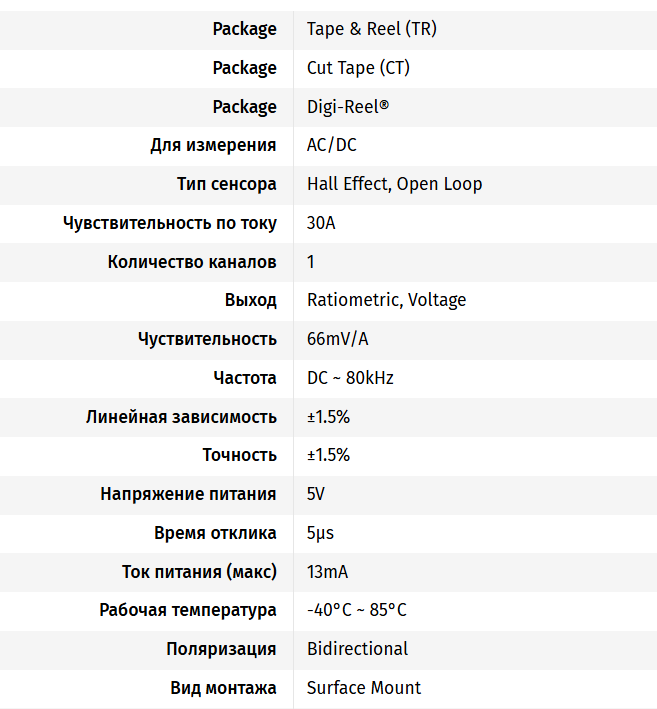Select the 'AC/DC' value text
657x709 pixels.
pos(331,145)
